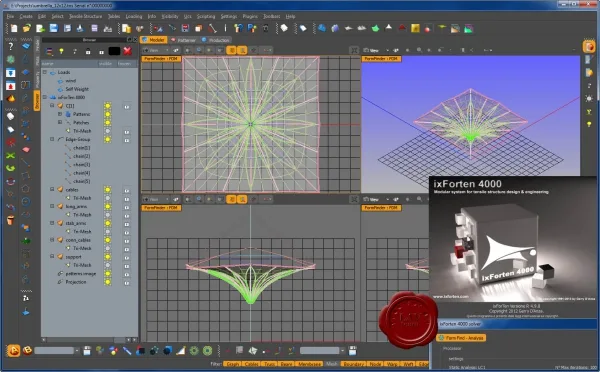
Task: Toggle visibility of cables layer
Action: point(108,189)
